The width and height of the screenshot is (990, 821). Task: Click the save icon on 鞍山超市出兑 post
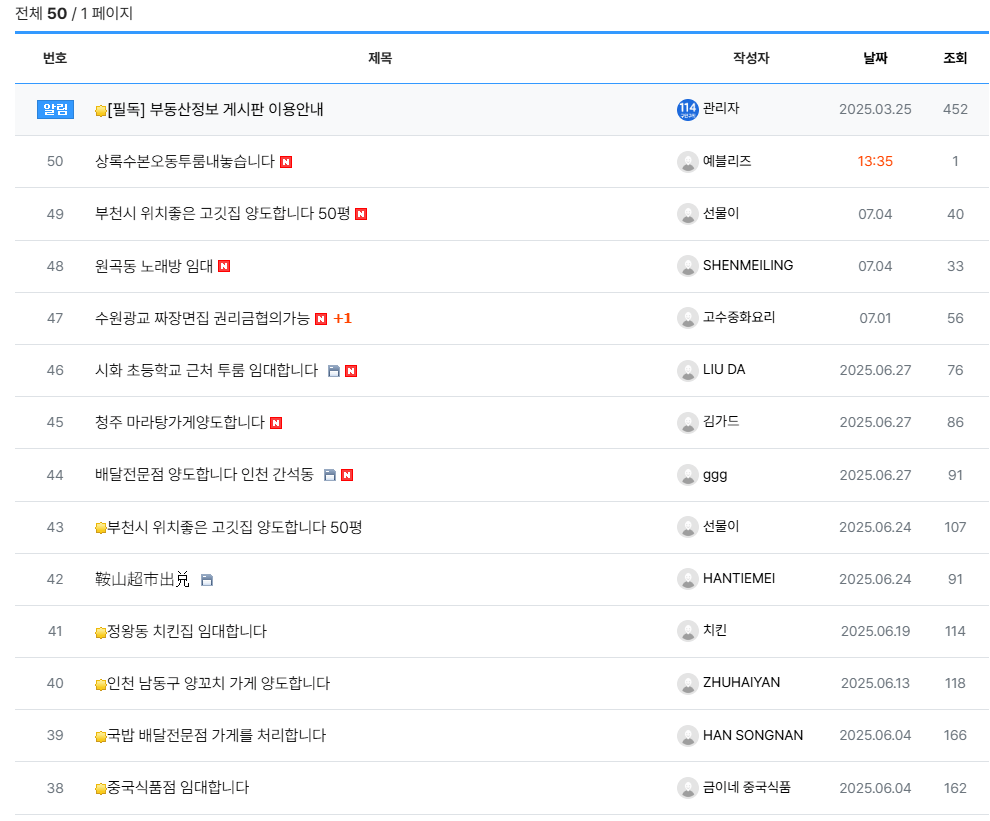pos(207,580)
